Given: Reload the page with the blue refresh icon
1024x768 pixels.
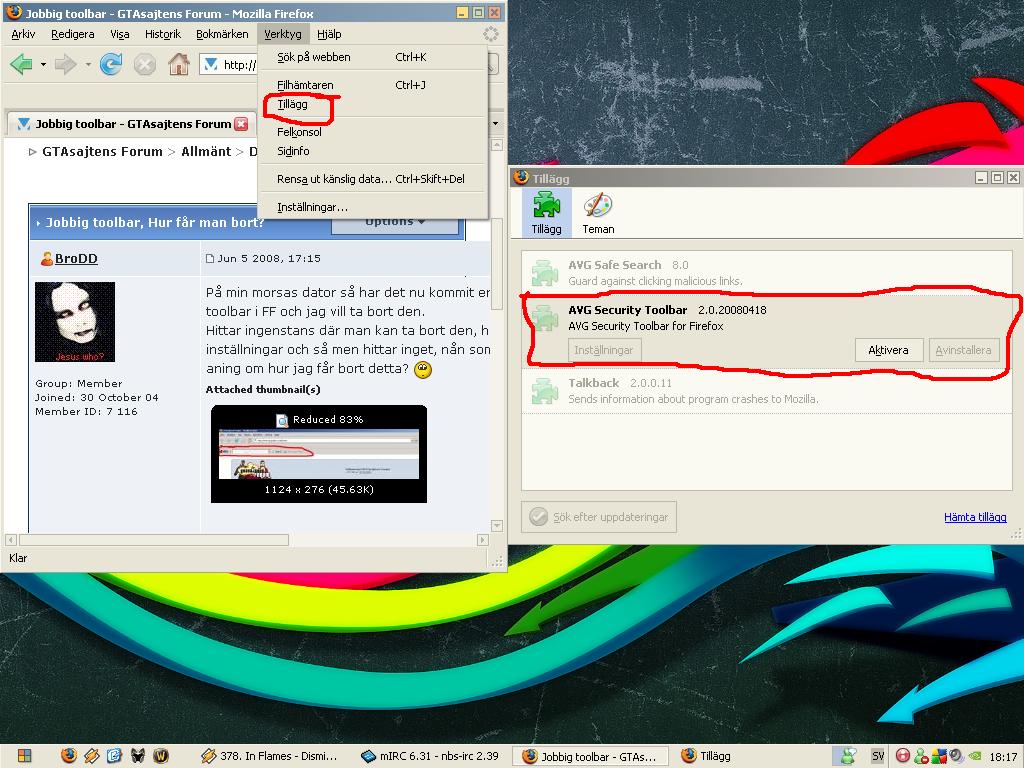Looking at the screenshot, I should [111, 64].
